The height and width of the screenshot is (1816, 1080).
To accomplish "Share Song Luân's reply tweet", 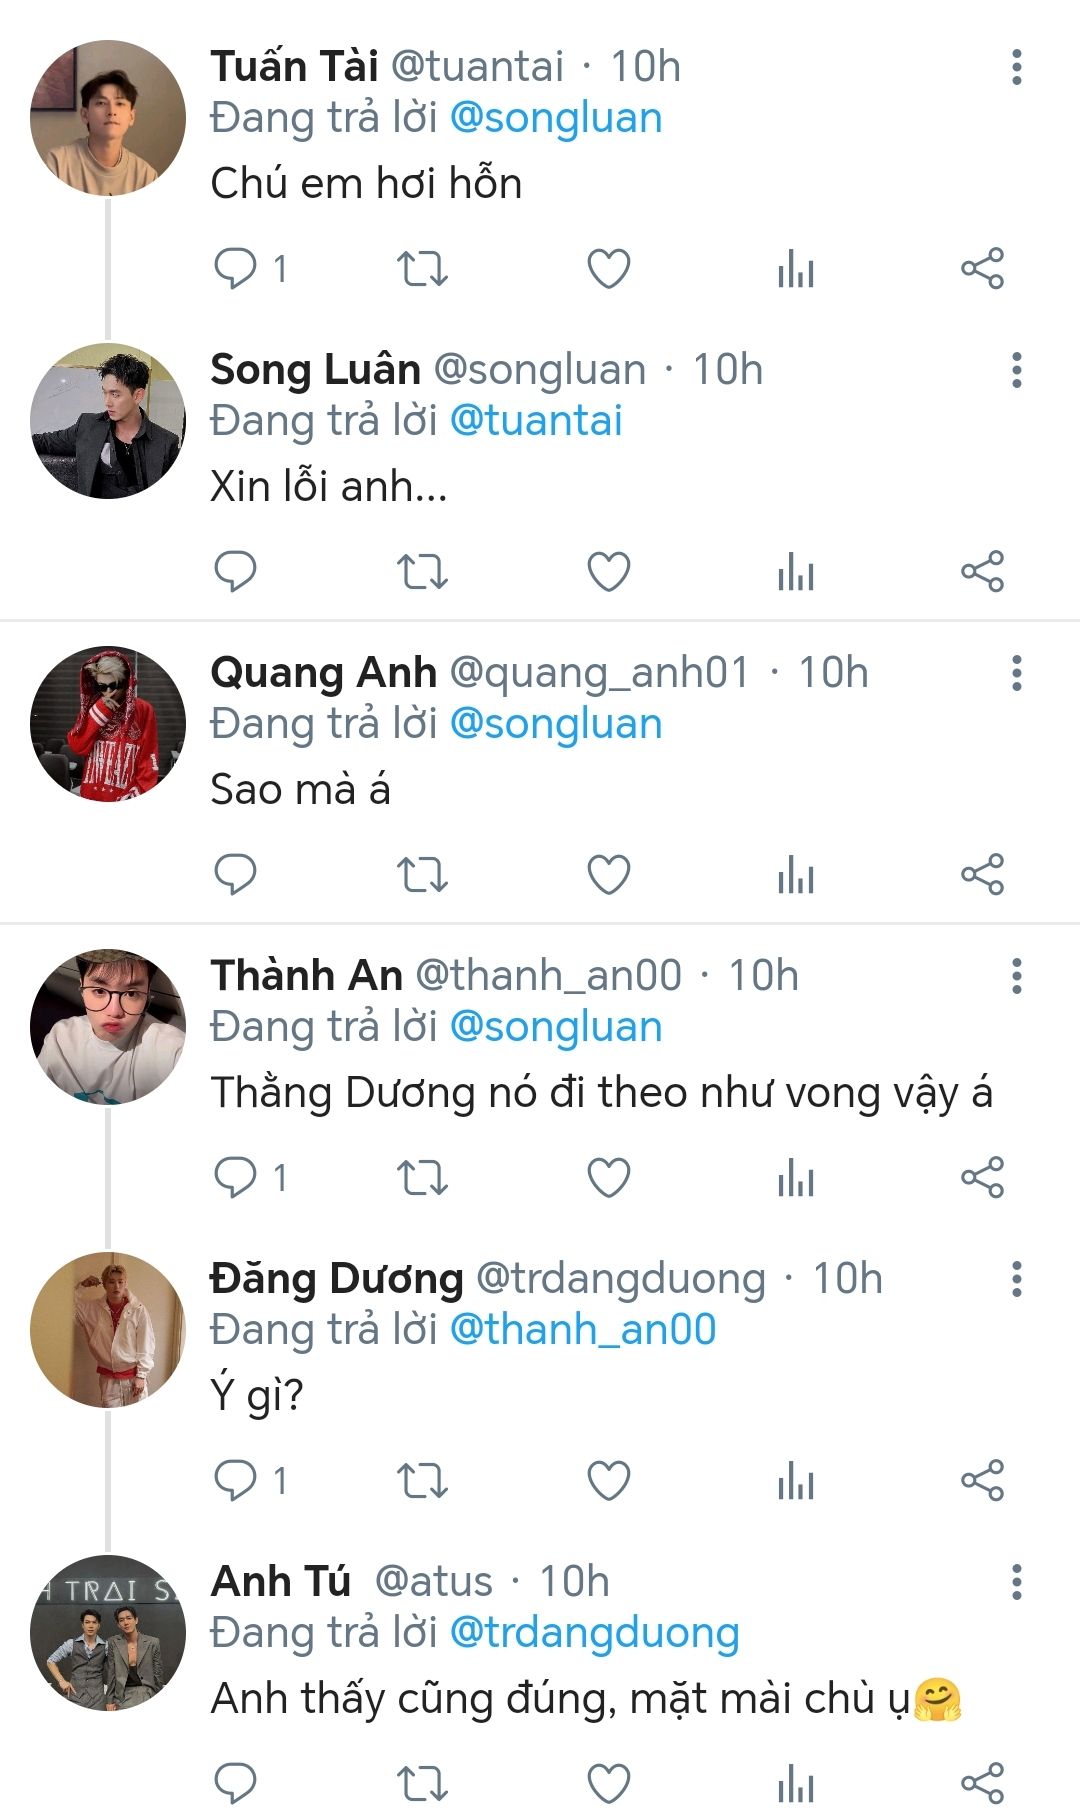I will (982, 572).
